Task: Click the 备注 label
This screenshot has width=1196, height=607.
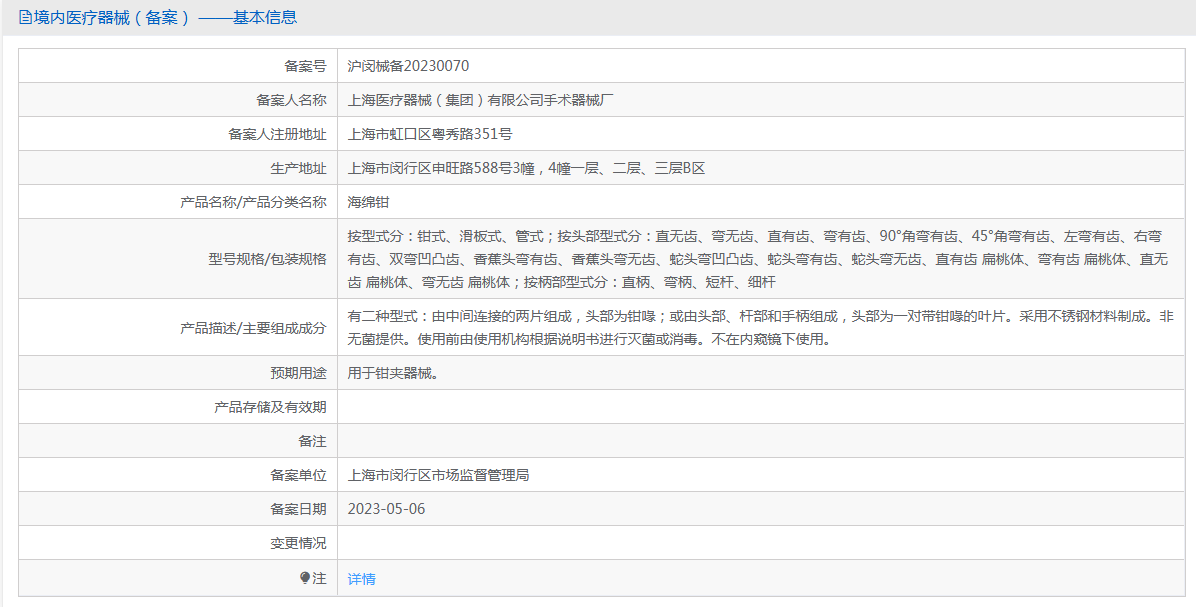Action: click(x=312, y=442)
